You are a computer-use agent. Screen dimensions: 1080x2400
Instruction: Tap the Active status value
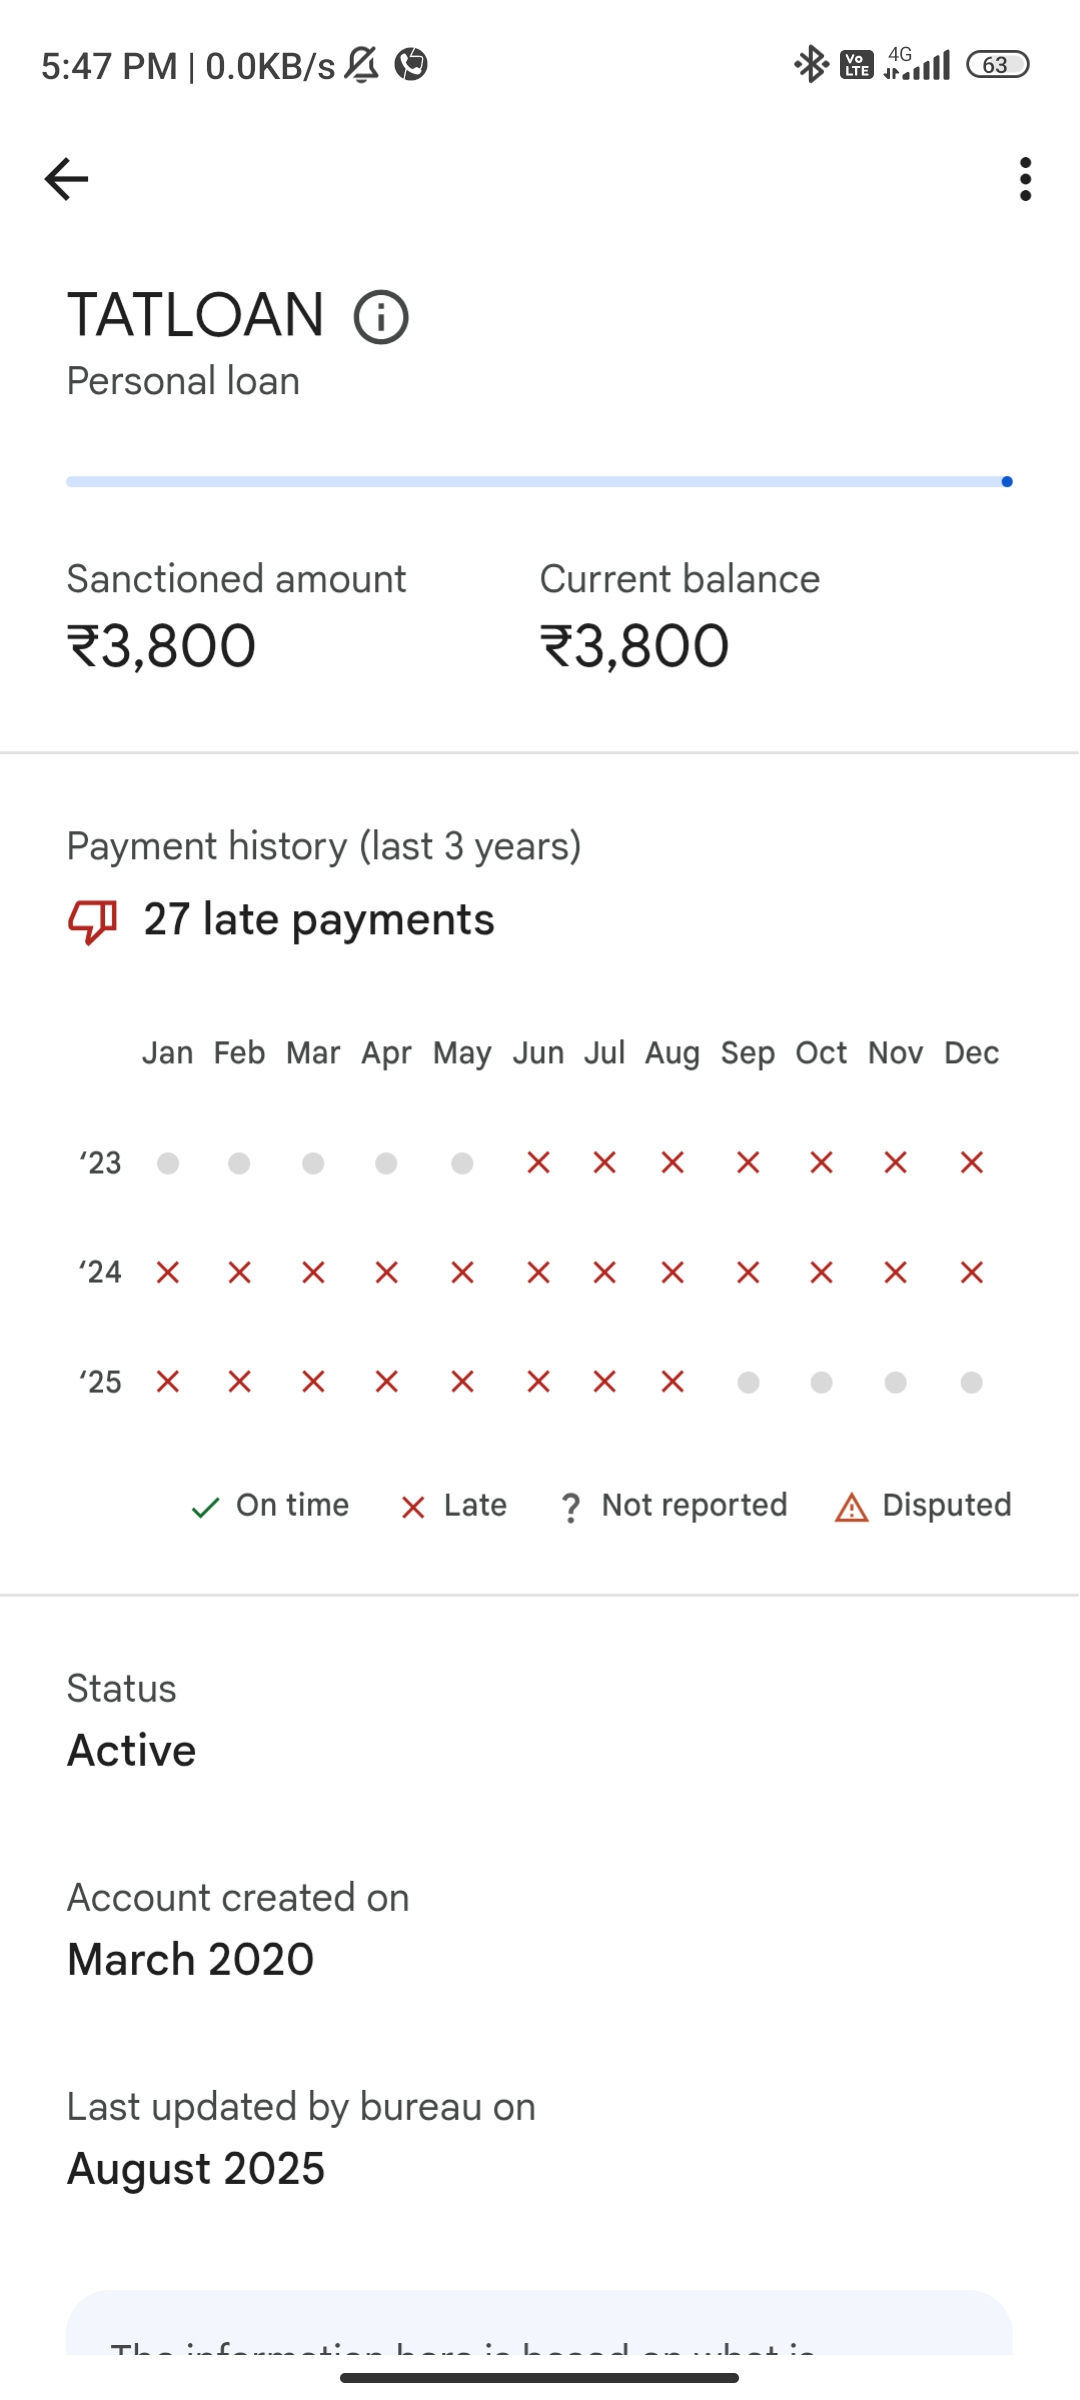point(132,1750)
